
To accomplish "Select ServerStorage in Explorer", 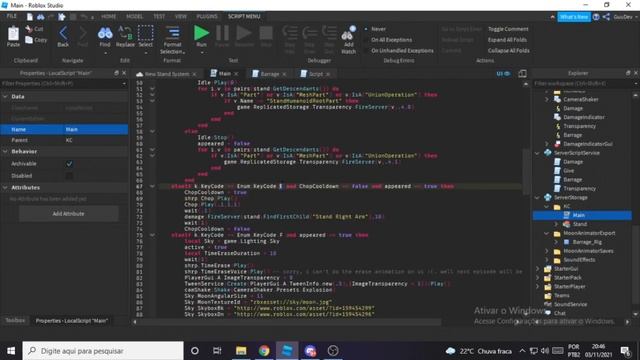I will point(570,197).
